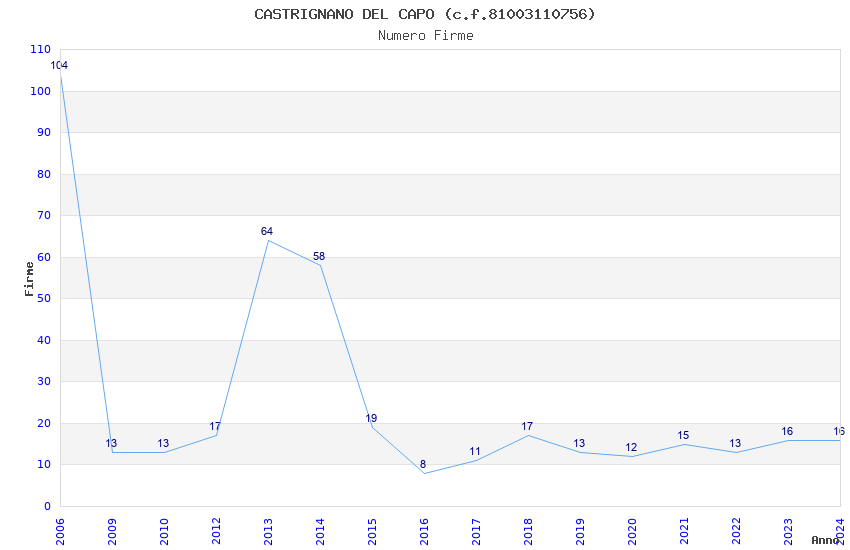
Task: Select the 2018 year tick label
Action: pyautogui.click(x=528, y=532)
